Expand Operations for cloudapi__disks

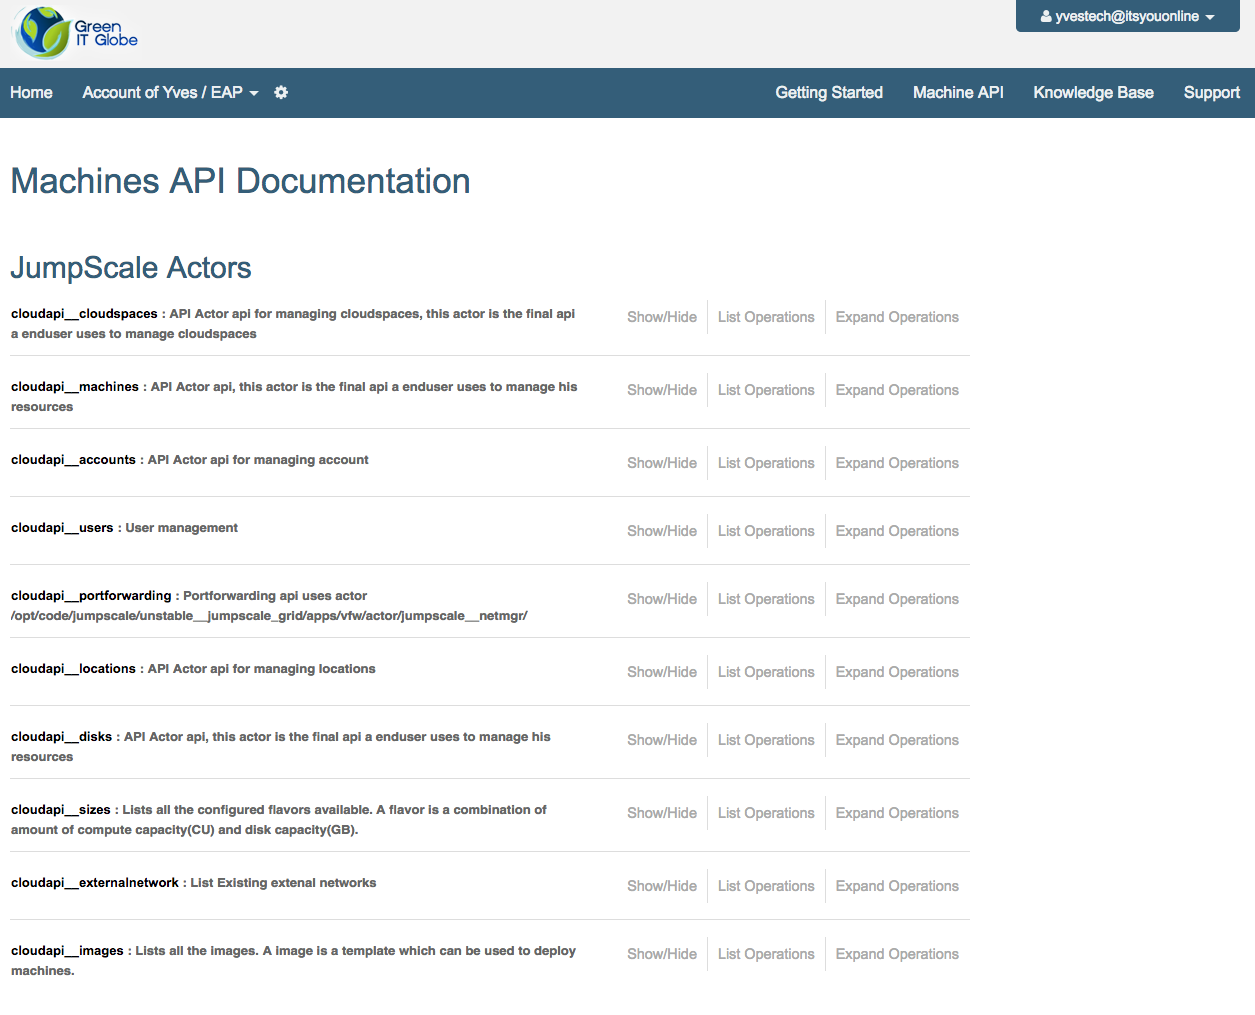coord(896,740)
